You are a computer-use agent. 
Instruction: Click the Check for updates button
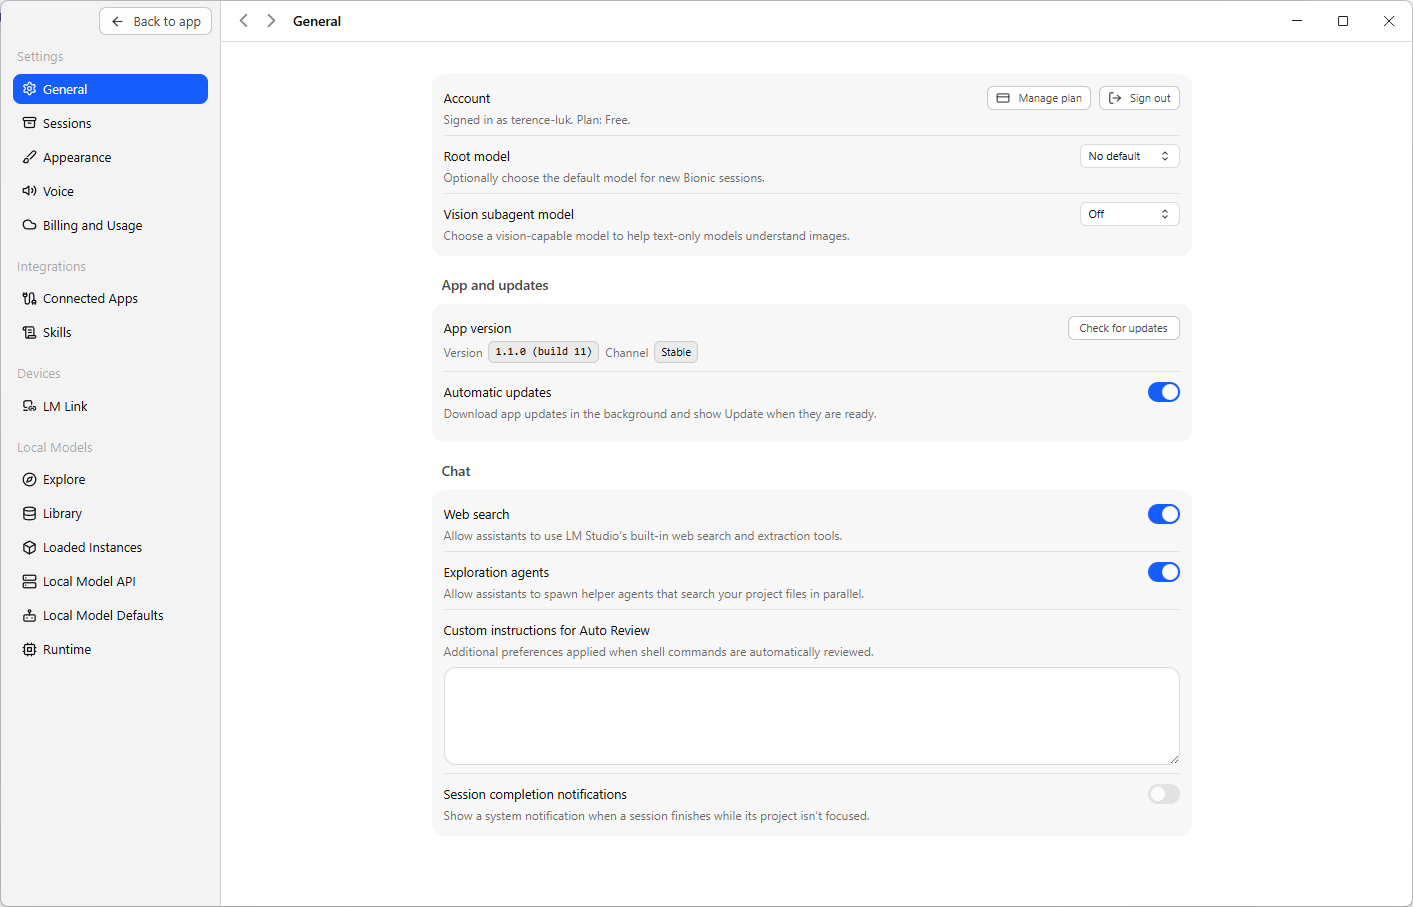(x=1123, y=328)
